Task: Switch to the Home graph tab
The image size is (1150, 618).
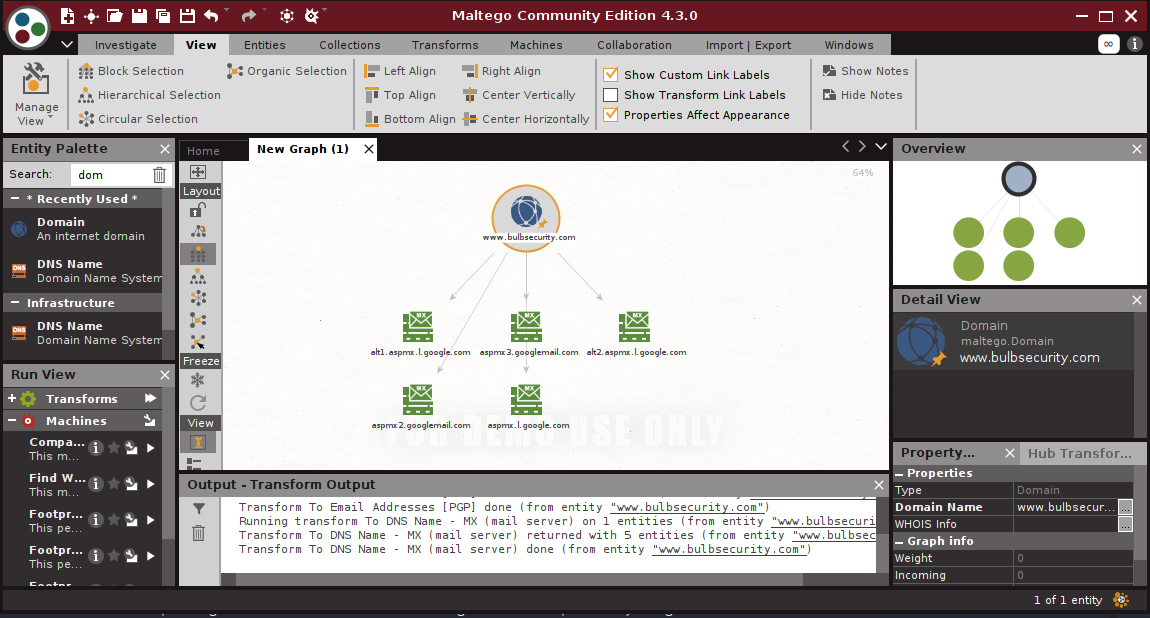Action: [203, 150]
